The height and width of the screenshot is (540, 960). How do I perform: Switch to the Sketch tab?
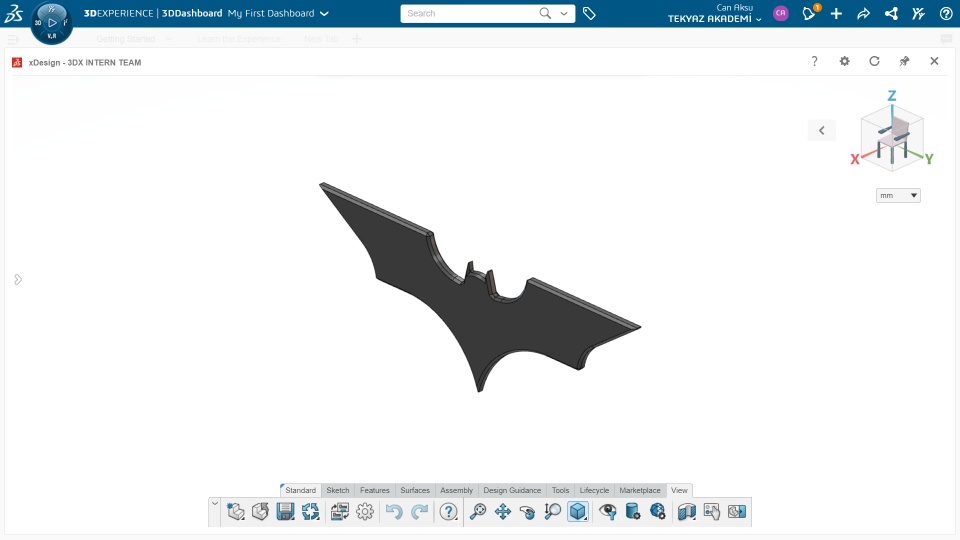[x=338, y=490]
